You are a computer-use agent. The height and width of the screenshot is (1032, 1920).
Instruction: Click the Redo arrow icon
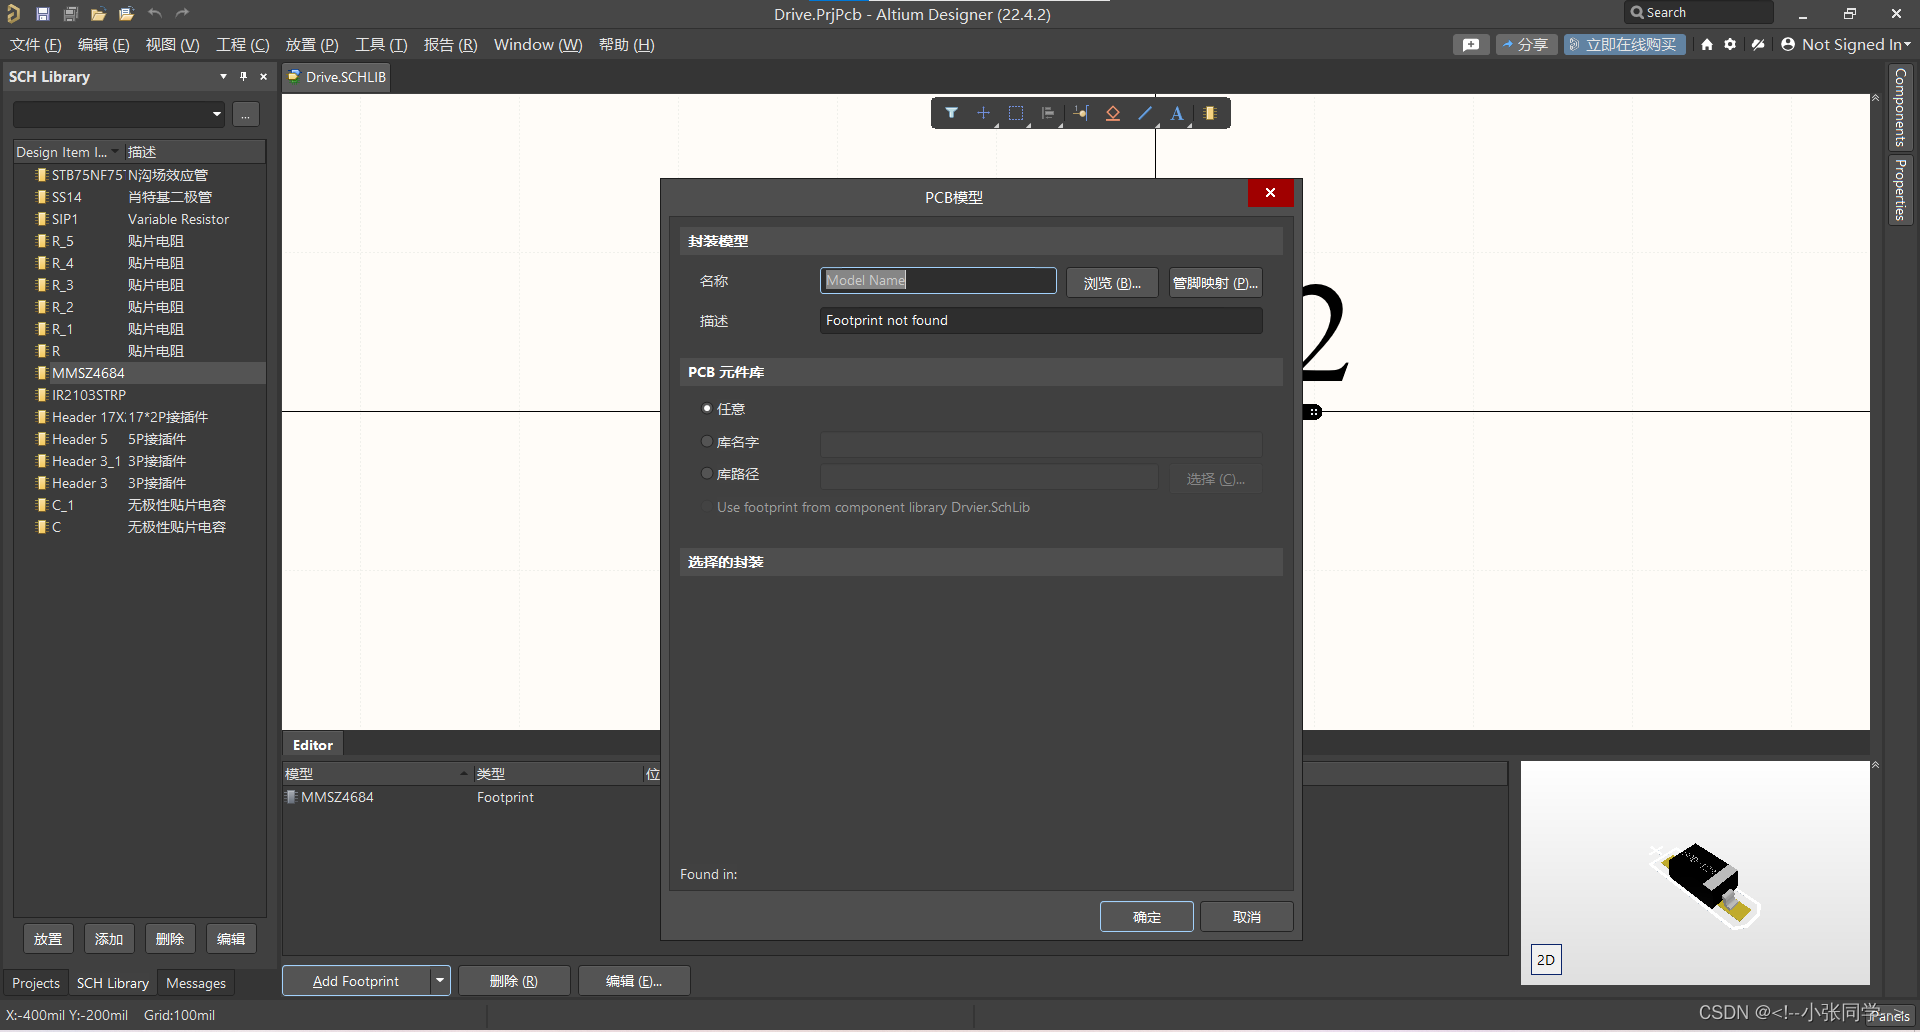(182, 14)
